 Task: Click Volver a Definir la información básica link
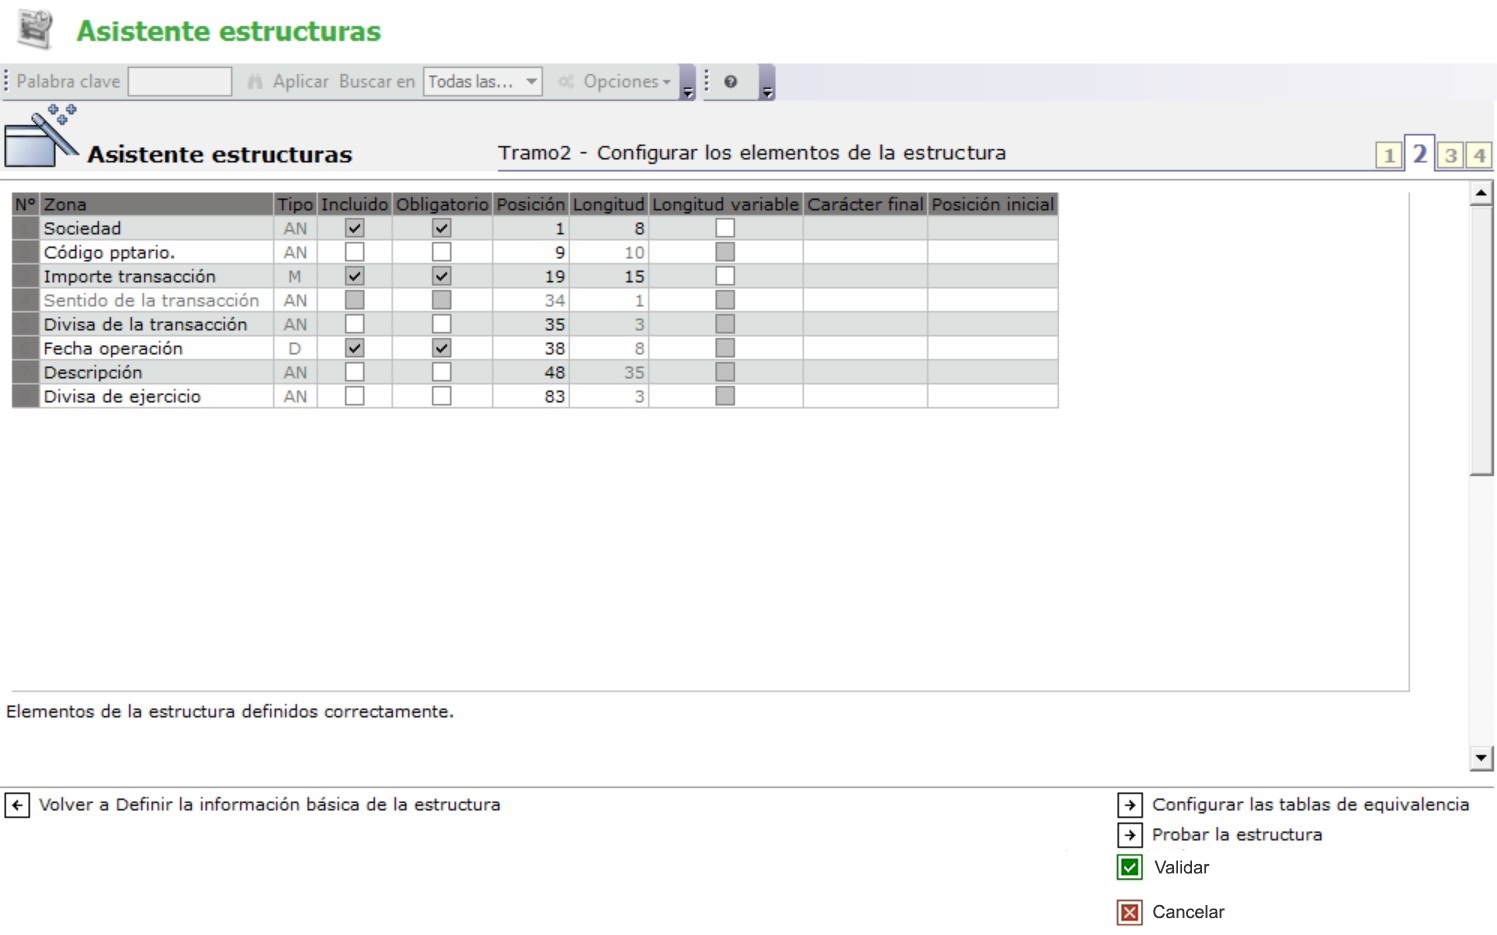coord(269,805)
